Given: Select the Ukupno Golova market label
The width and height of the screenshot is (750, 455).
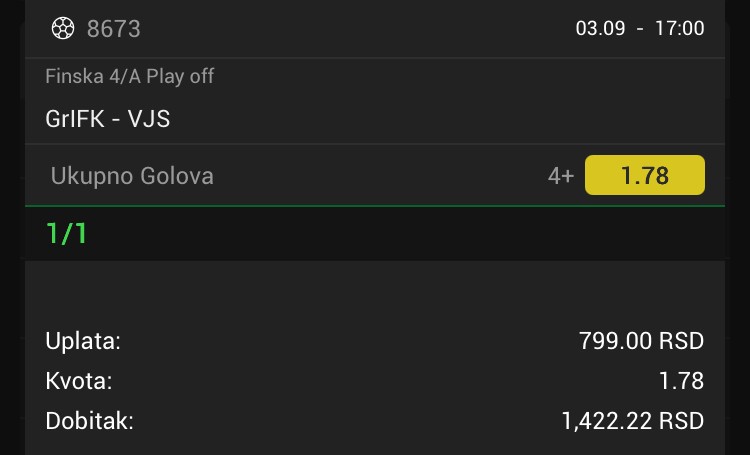Looking at the screenshot, I should [132, 176].
